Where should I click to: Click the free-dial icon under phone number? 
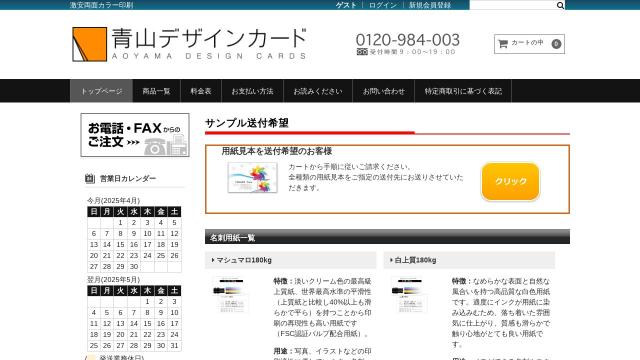(x=362, y=52)
